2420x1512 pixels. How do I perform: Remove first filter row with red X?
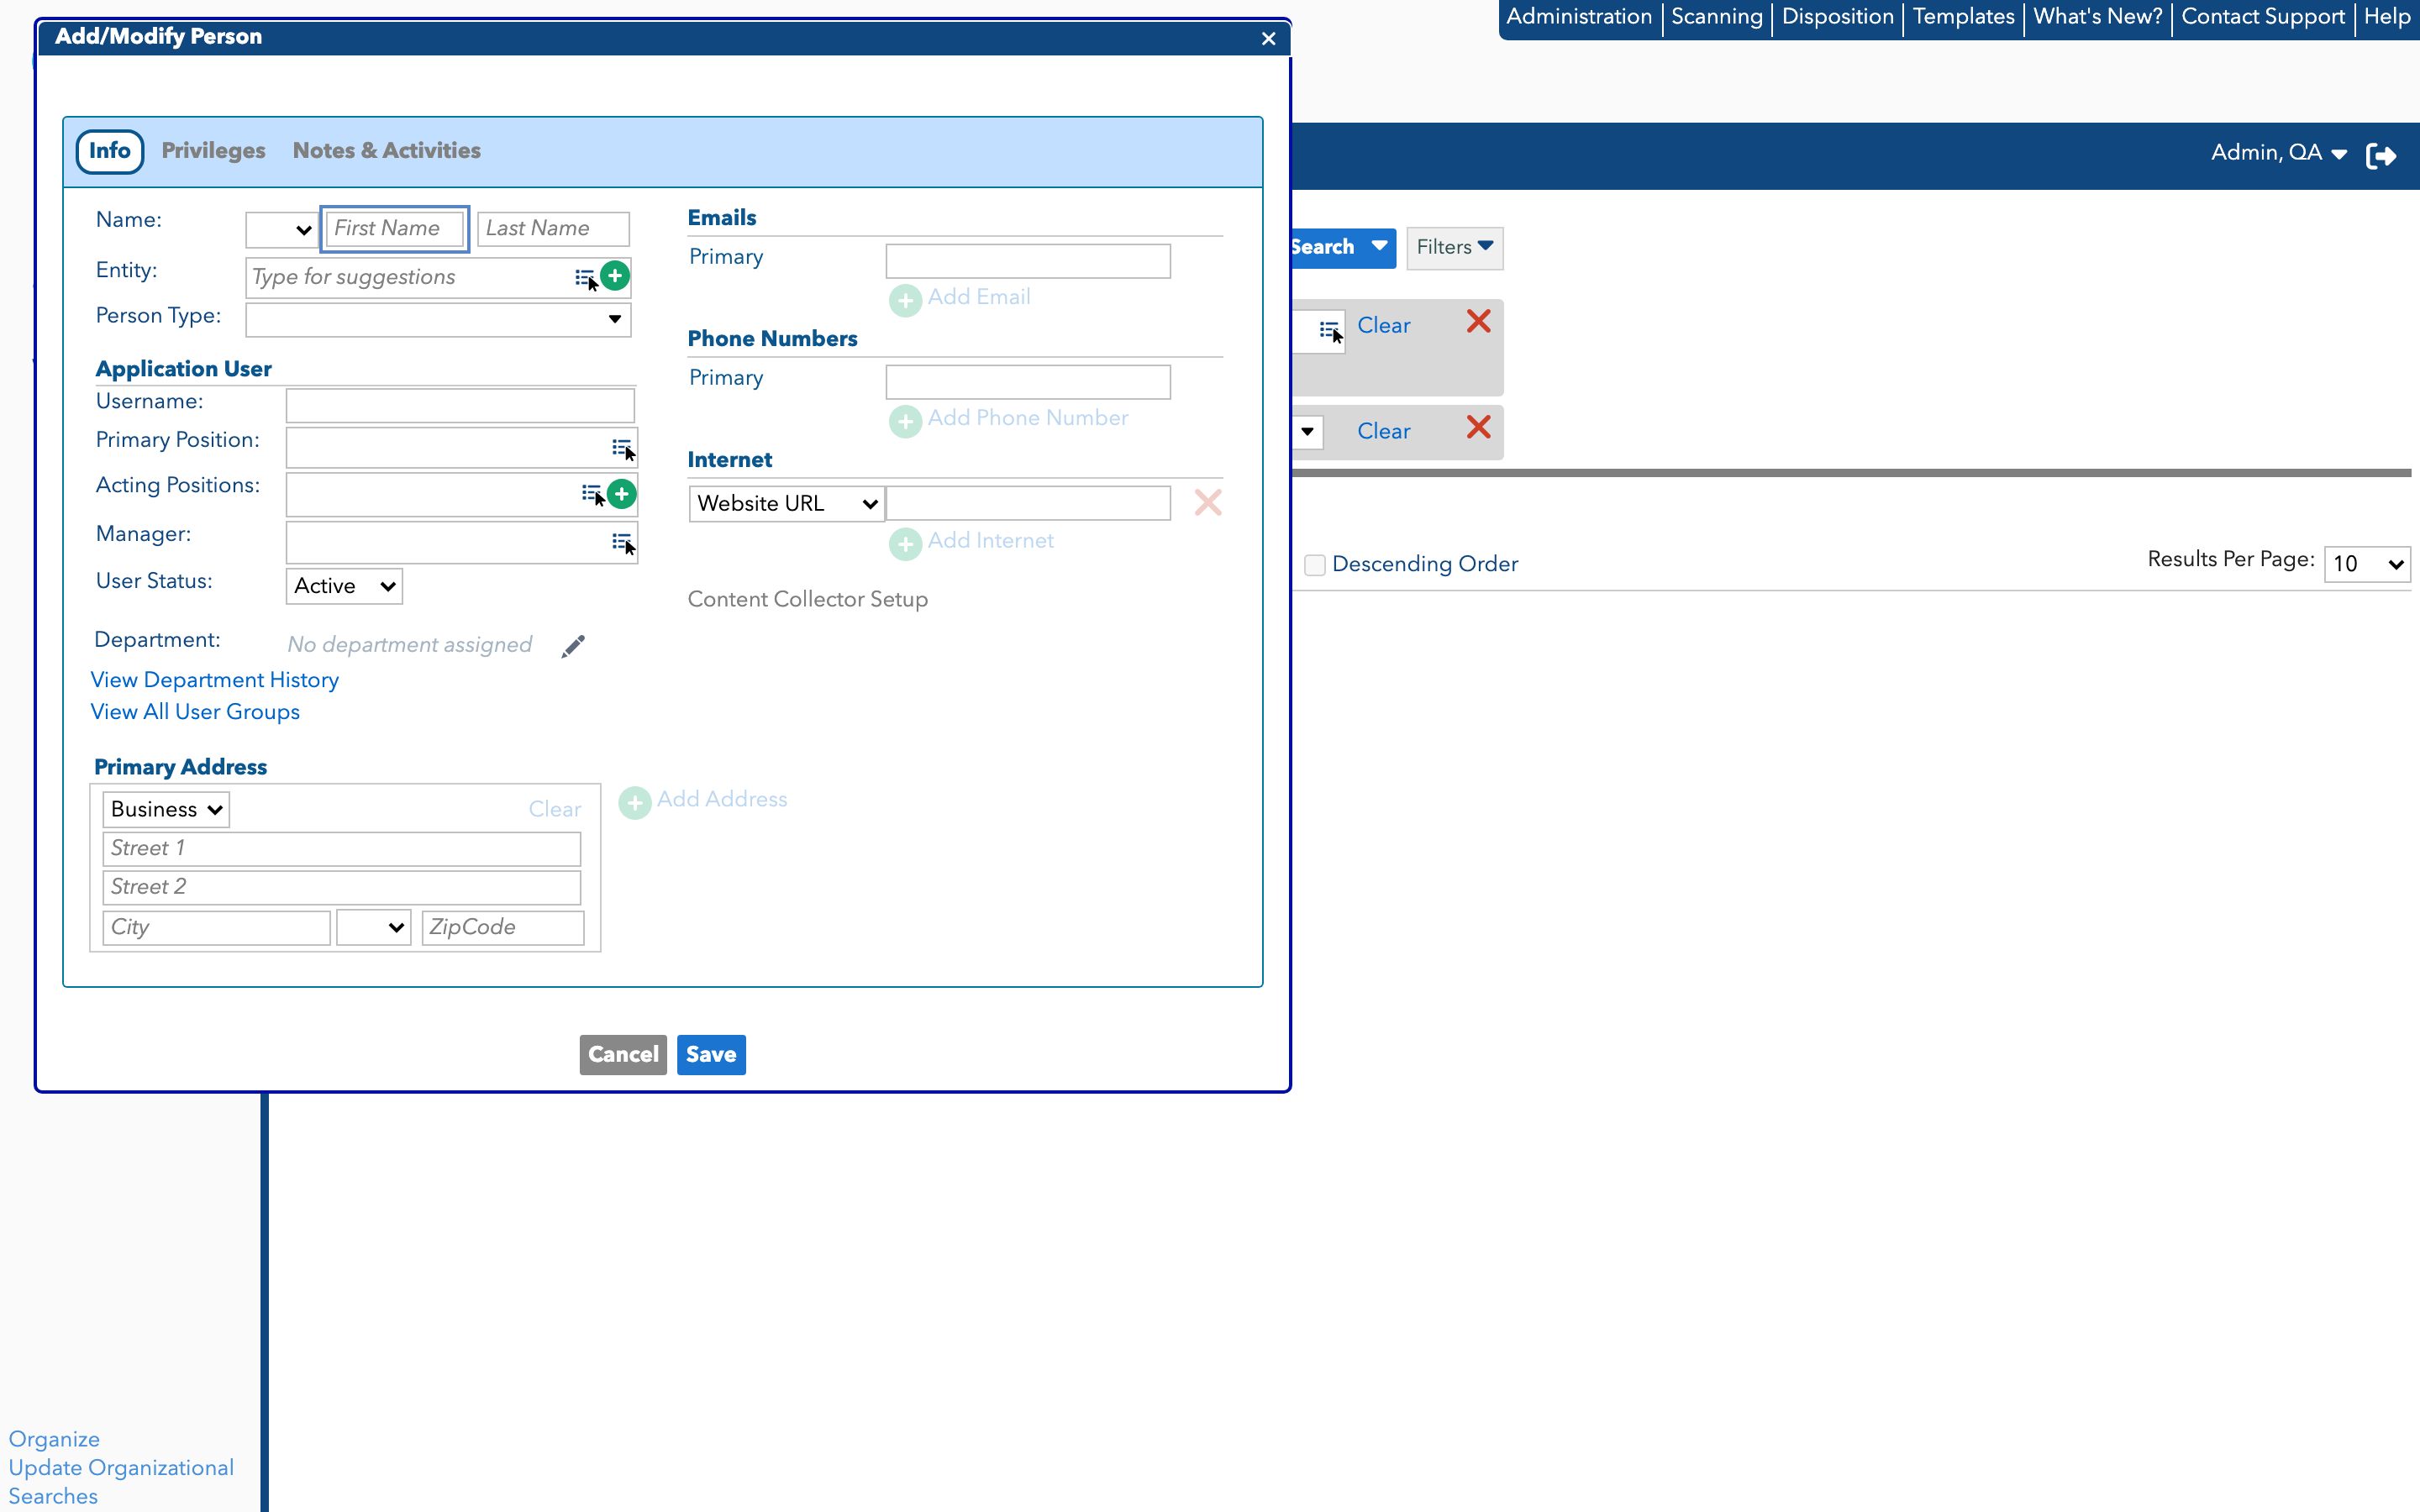coord(1478,321)
